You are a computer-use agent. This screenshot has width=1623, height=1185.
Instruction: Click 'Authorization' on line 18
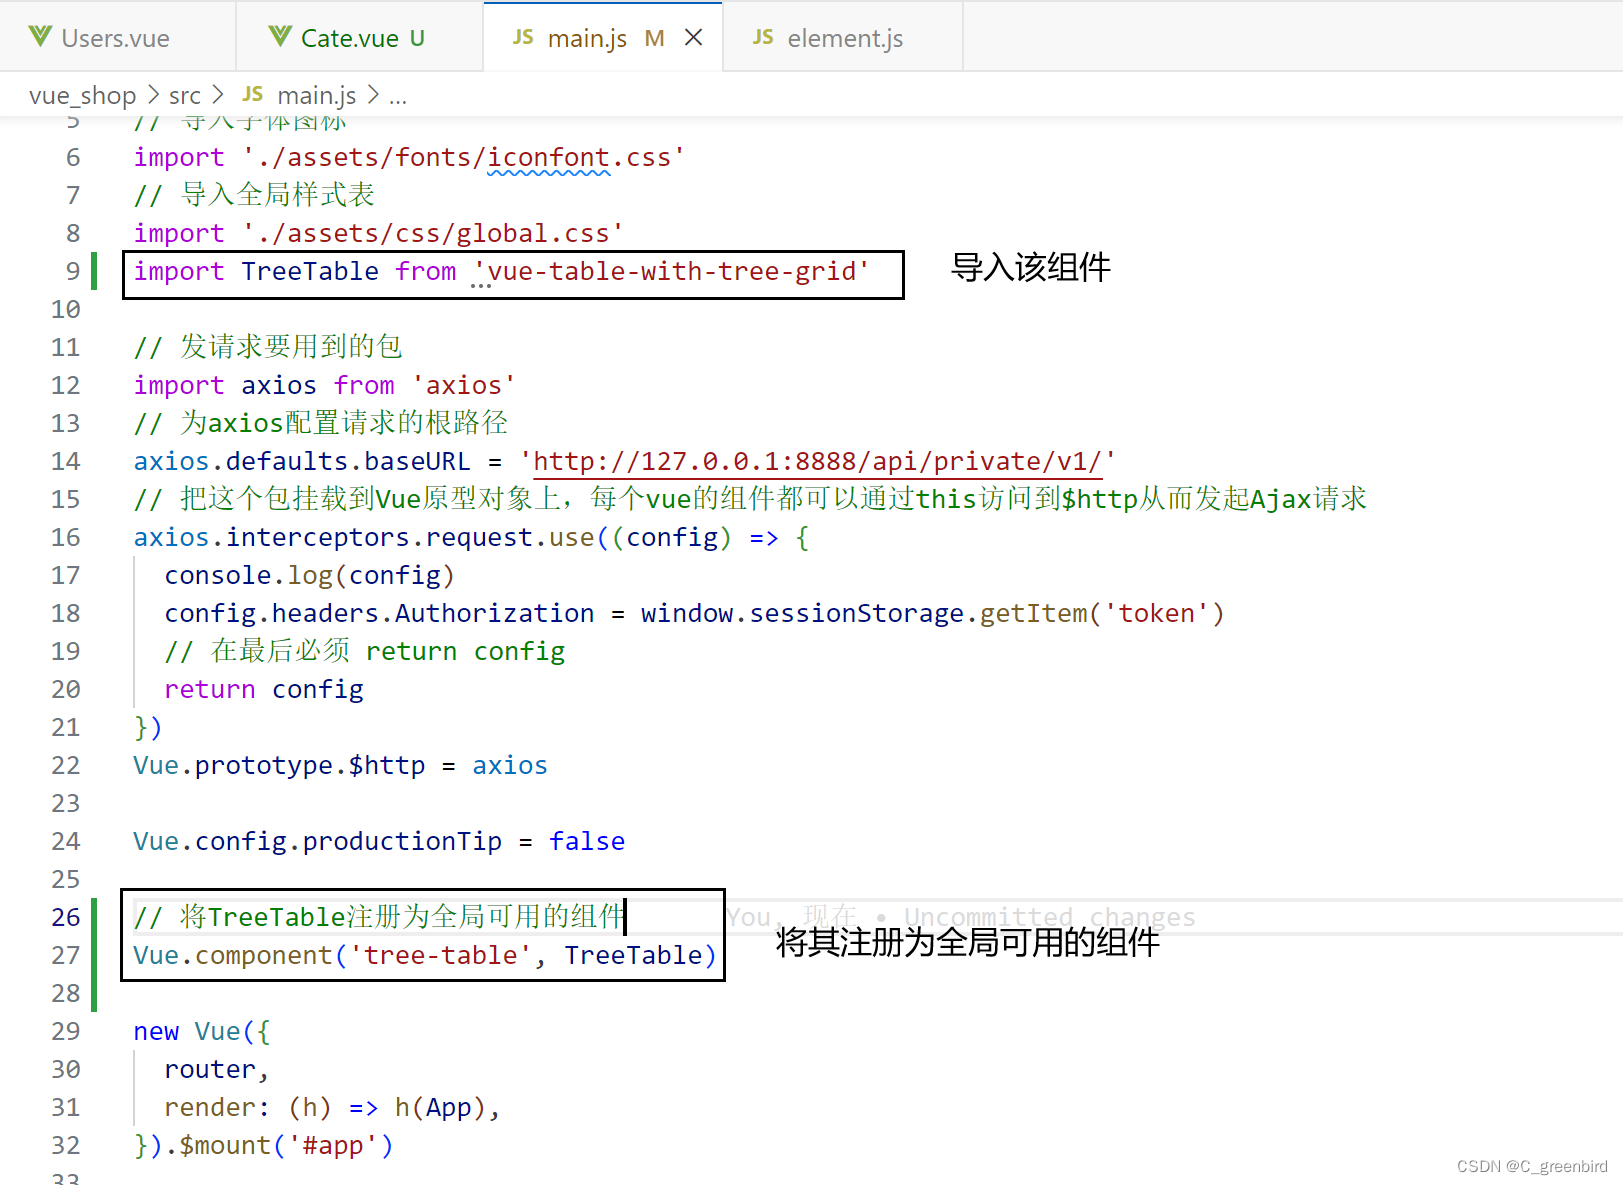click(x=494, y=613)
